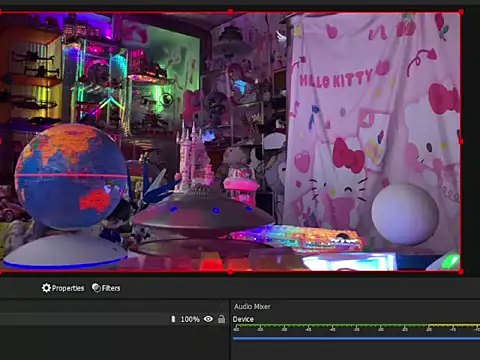
Task: Select the highlighted source row in the list
Action: coord(113,319)
